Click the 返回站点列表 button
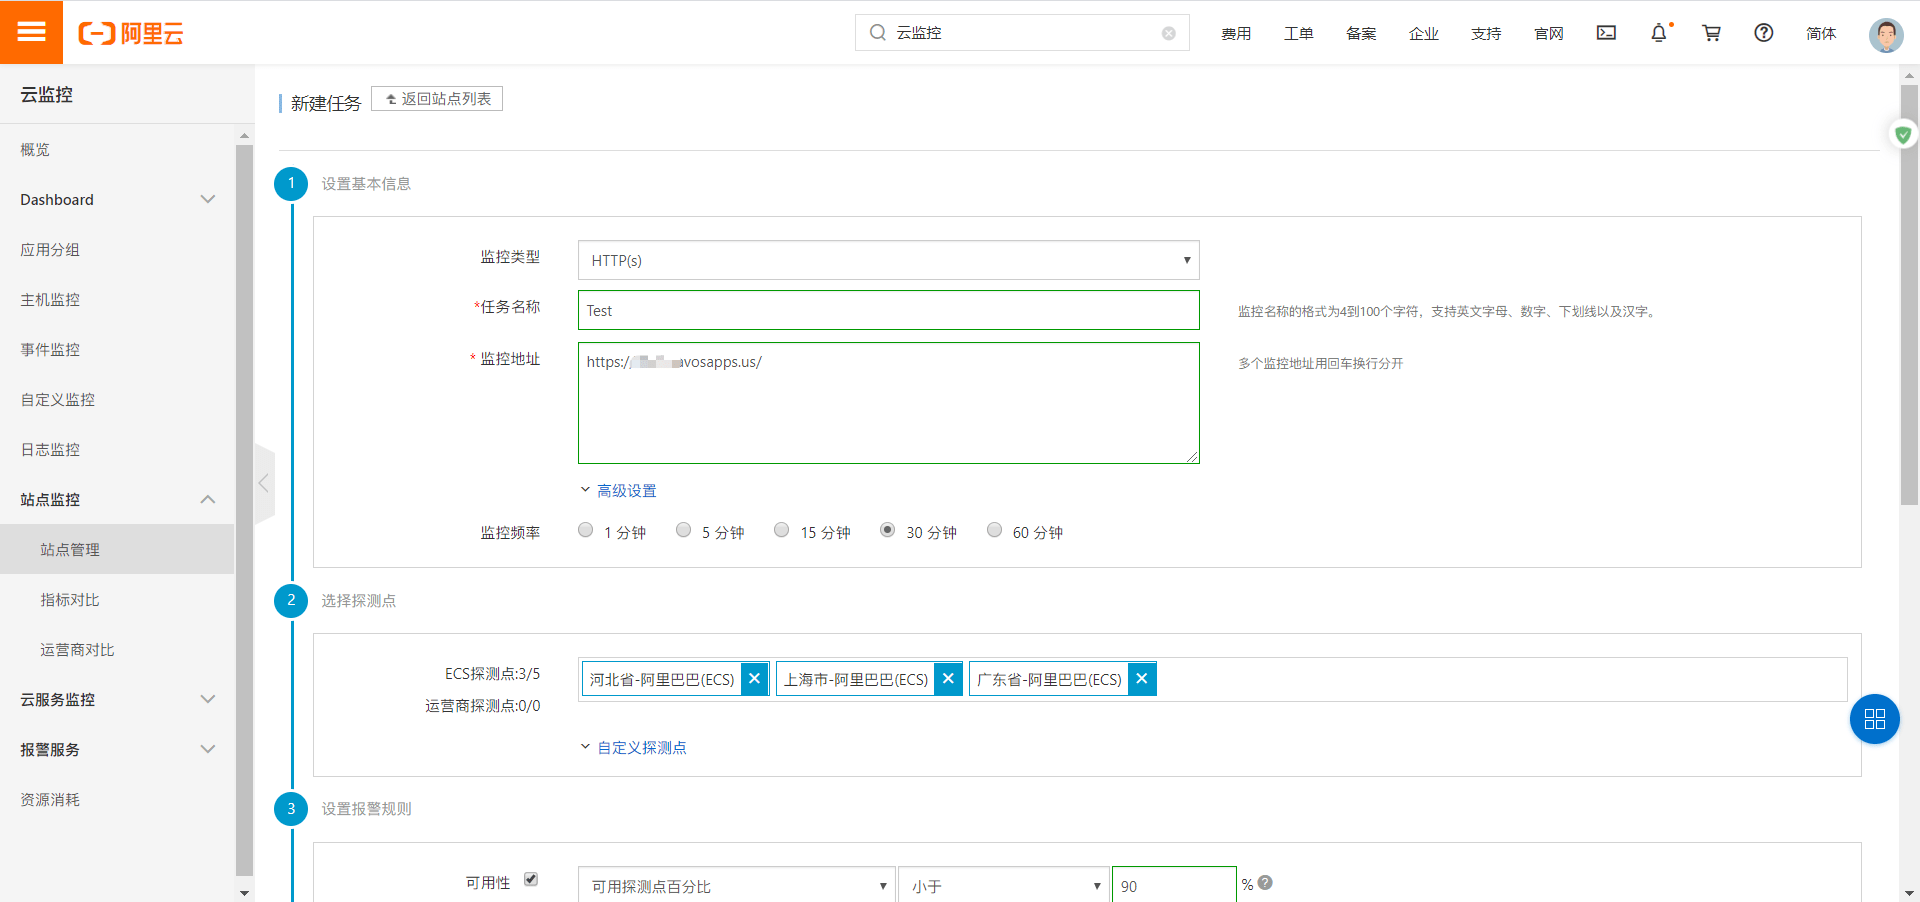 tap(437, 99)
